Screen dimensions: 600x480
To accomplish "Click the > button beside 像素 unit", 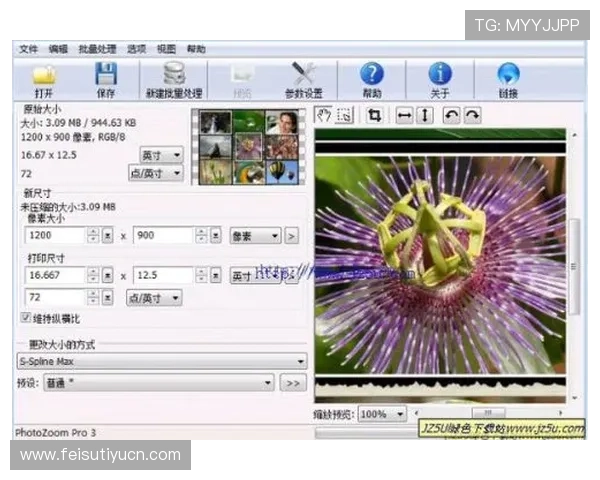I will [292, 236].
